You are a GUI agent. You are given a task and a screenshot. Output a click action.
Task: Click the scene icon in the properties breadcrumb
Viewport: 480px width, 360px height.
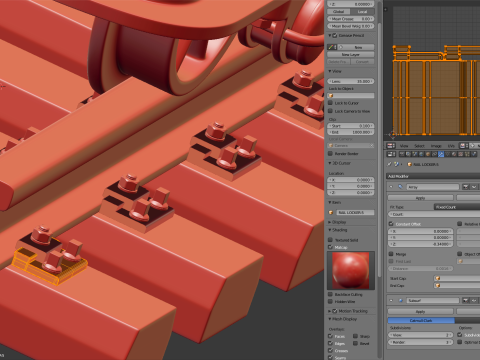click(x=396, y=164)
